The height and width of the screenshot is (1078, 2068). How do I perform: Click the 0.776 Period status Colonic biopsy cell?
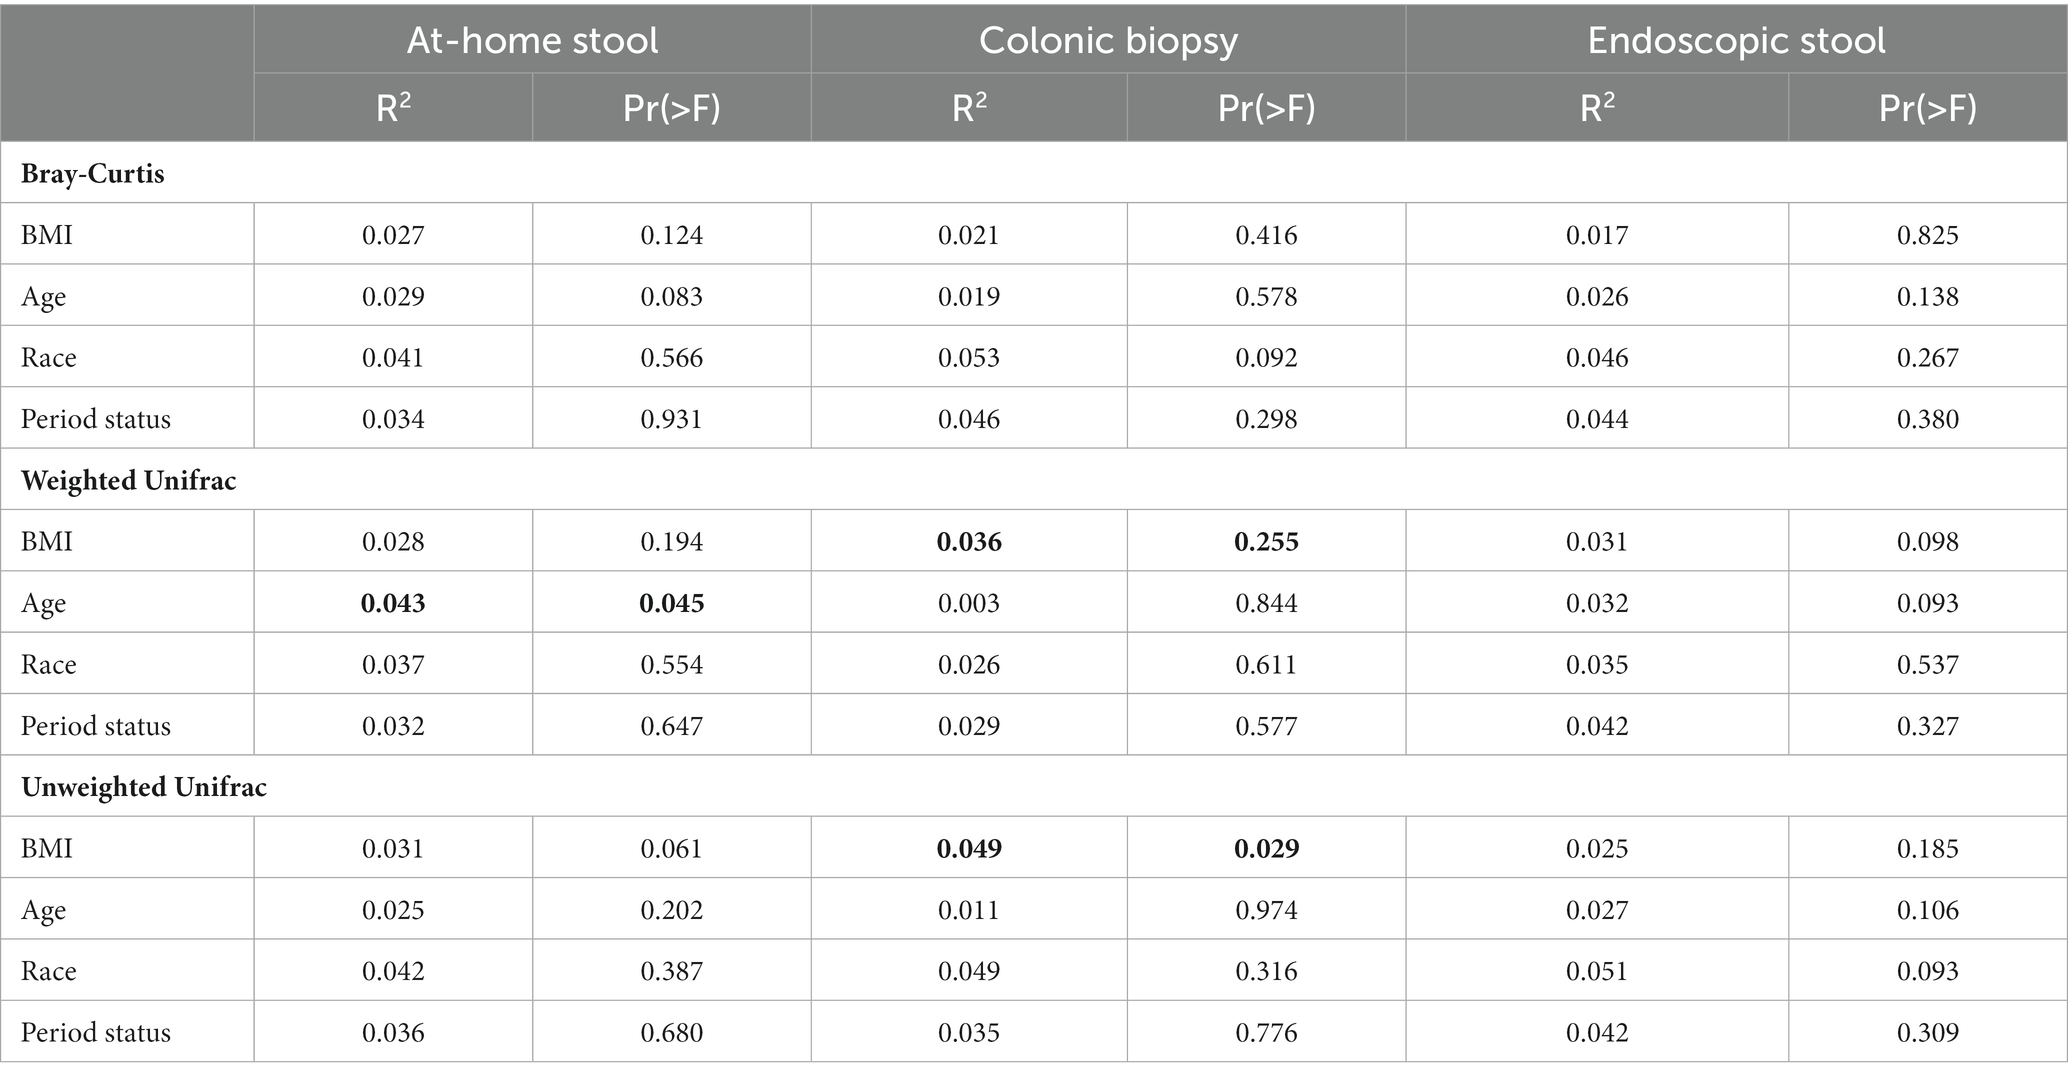(1267, 1032)
